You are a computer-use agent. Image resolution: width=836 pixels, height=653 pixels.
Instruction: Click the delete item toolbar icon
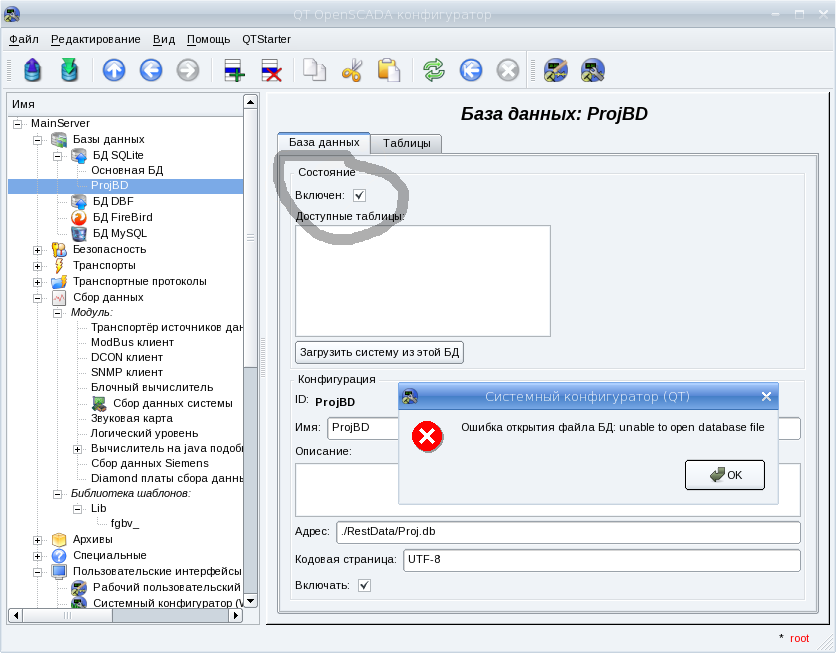pos(270,70)
